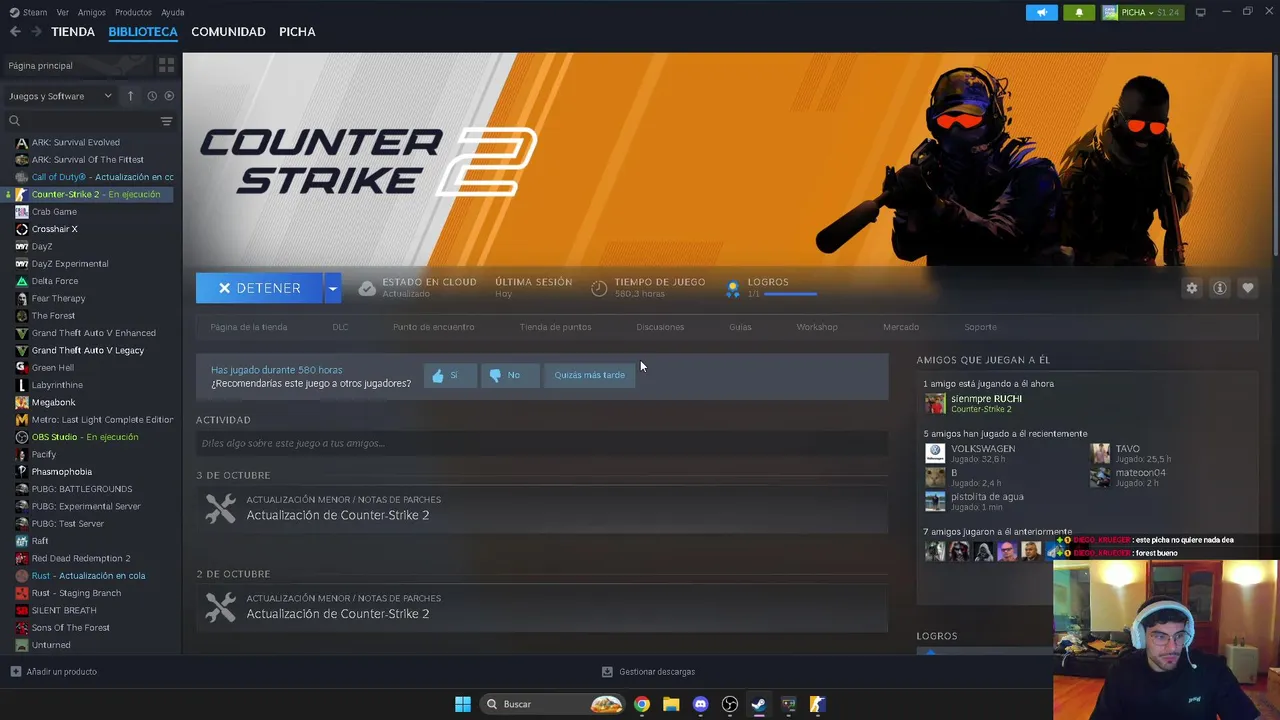Open dropdown arrow next to Detener
Screen dimensions: 1280x720
[332, 288]
